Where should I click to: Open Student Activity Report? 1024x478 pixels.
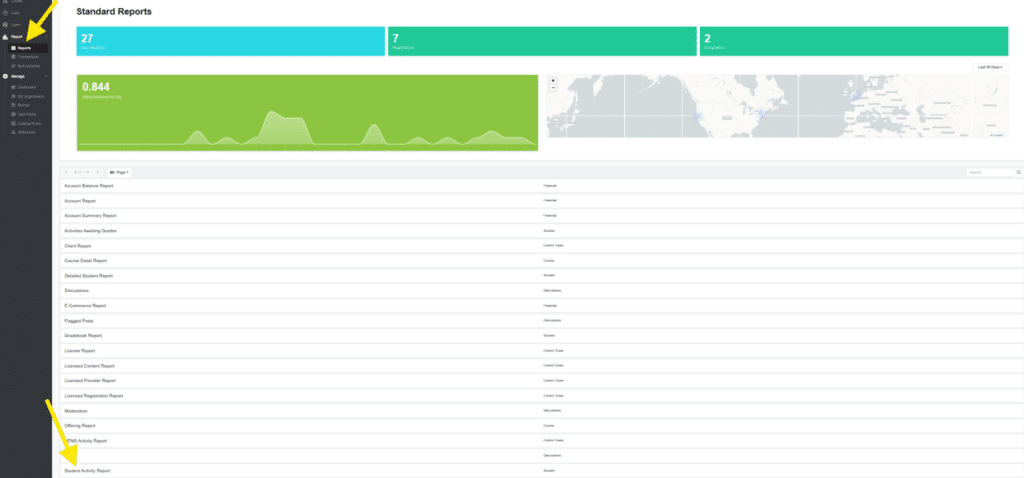click(541, 471)
